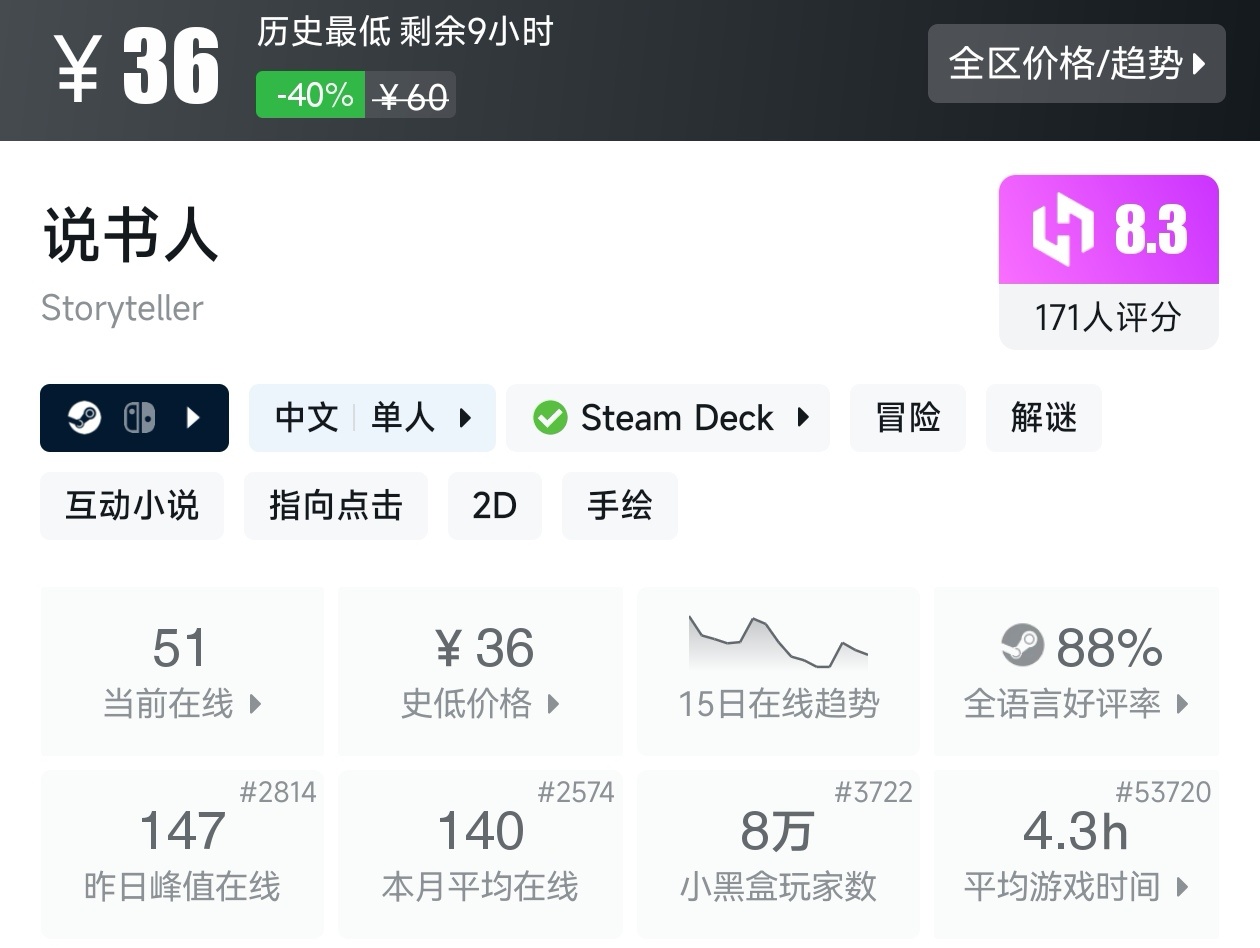Expand the platform list arrow
Screen dimensions: 1260x948
pyautogui.click(x=194, y=418)
